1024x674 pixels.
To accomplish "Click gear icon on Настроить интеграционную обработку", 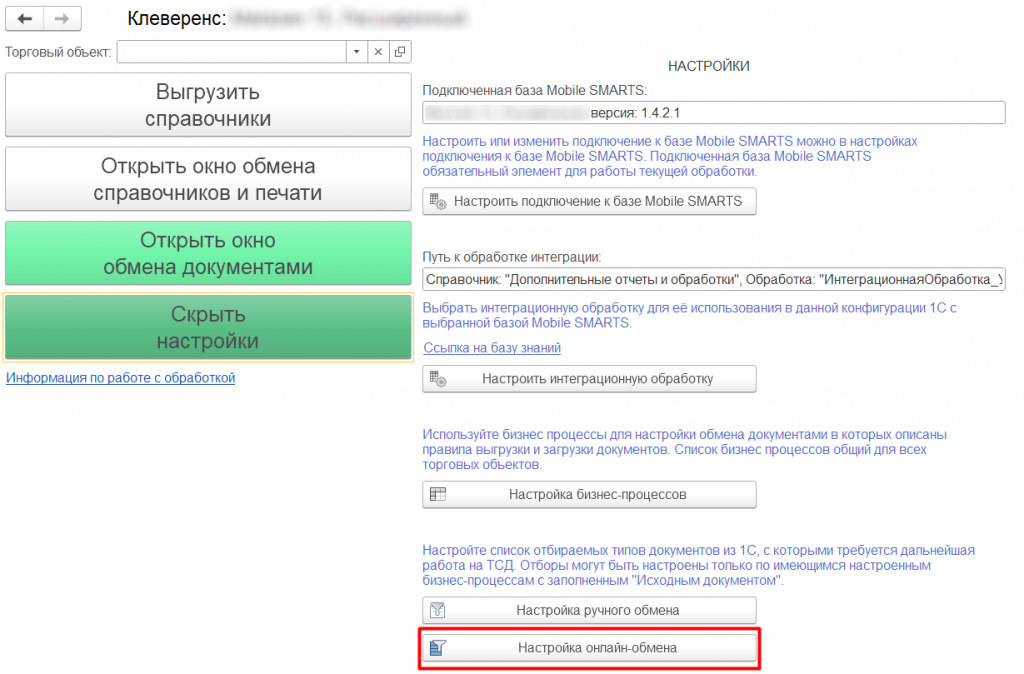I will point(438,379).
